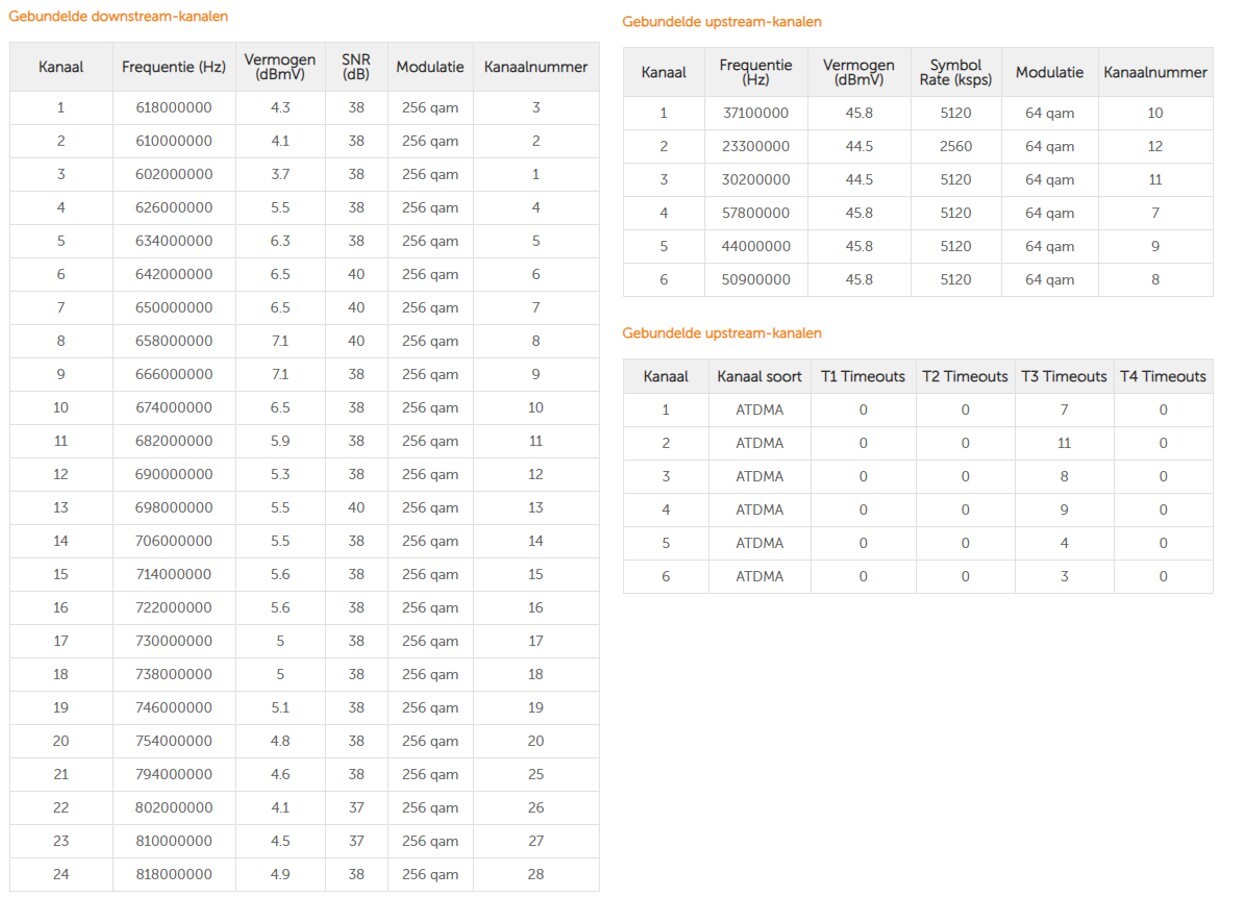
Task: Click the upstream frequency 57800000
Action: pos(755,213)
